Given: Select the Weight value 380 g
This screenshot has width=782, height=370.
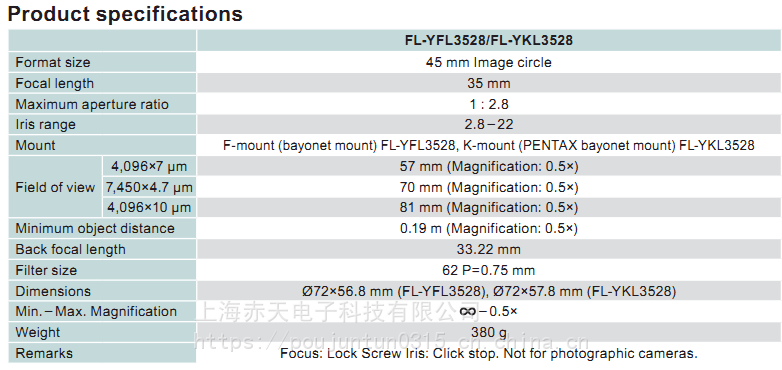Looking at the screenshot, I should pyautogui.click(x=489, y=332).
